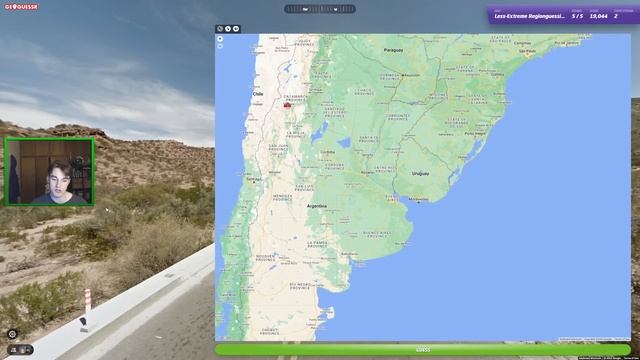Place guess on Paraguay label

point(393,50)
